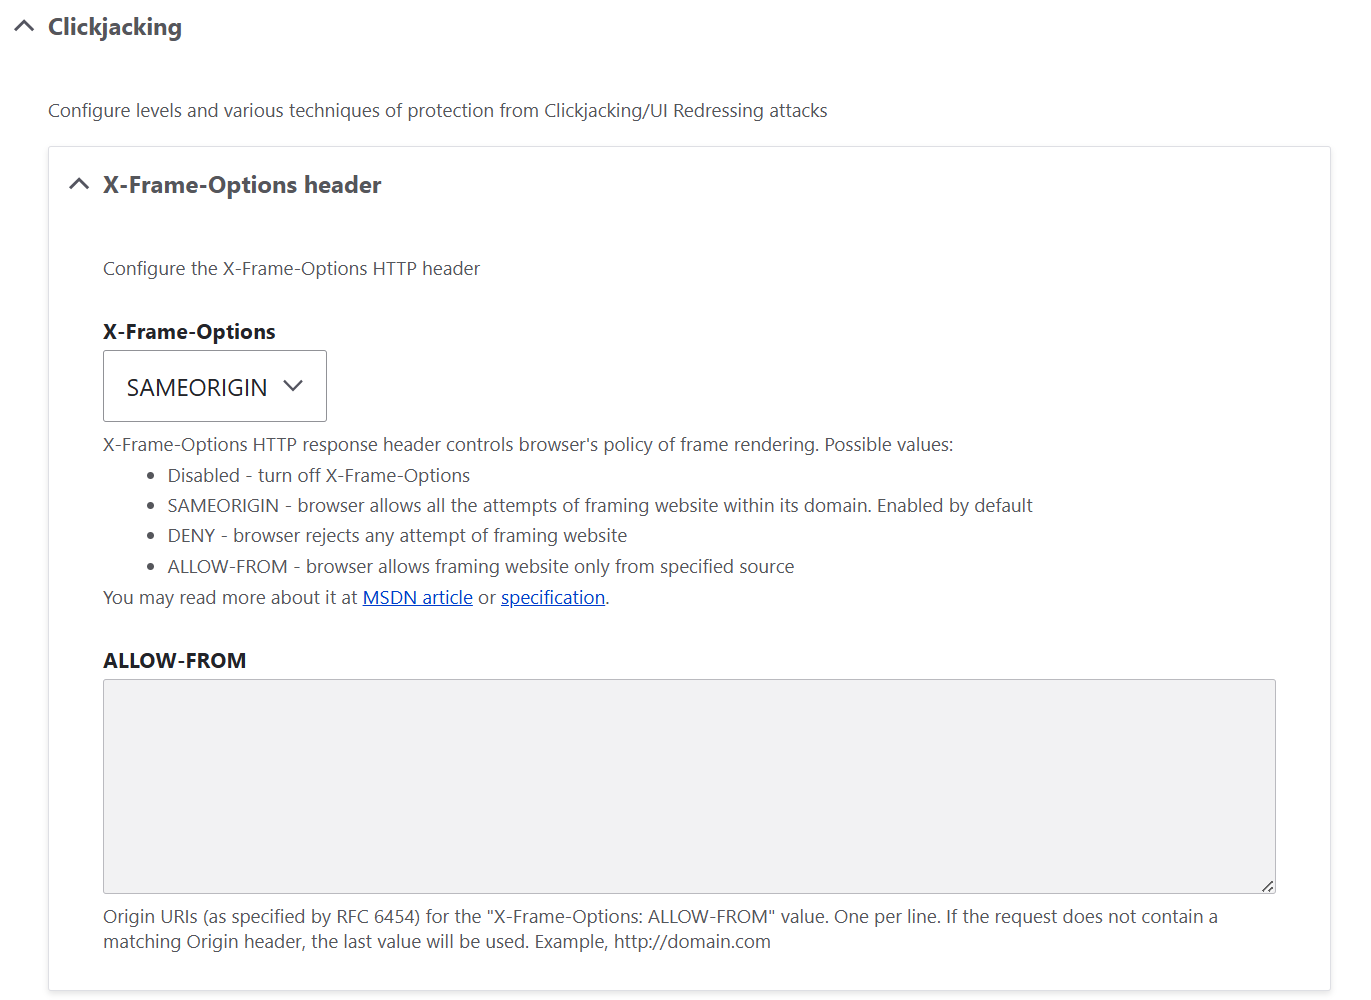This screenshot has width=1371, height=1000.
Task: Expand the X-Frame-Options selector to change value
Action: tap(214, 386)
